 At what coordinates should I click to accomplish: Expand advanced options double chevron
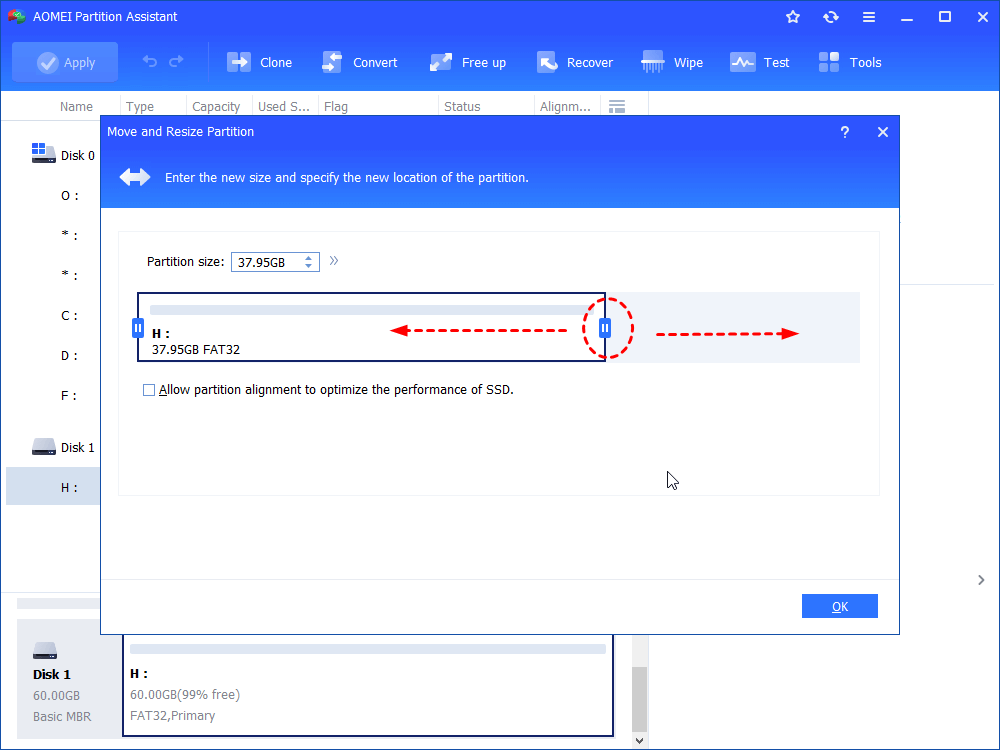coord(334,261)
